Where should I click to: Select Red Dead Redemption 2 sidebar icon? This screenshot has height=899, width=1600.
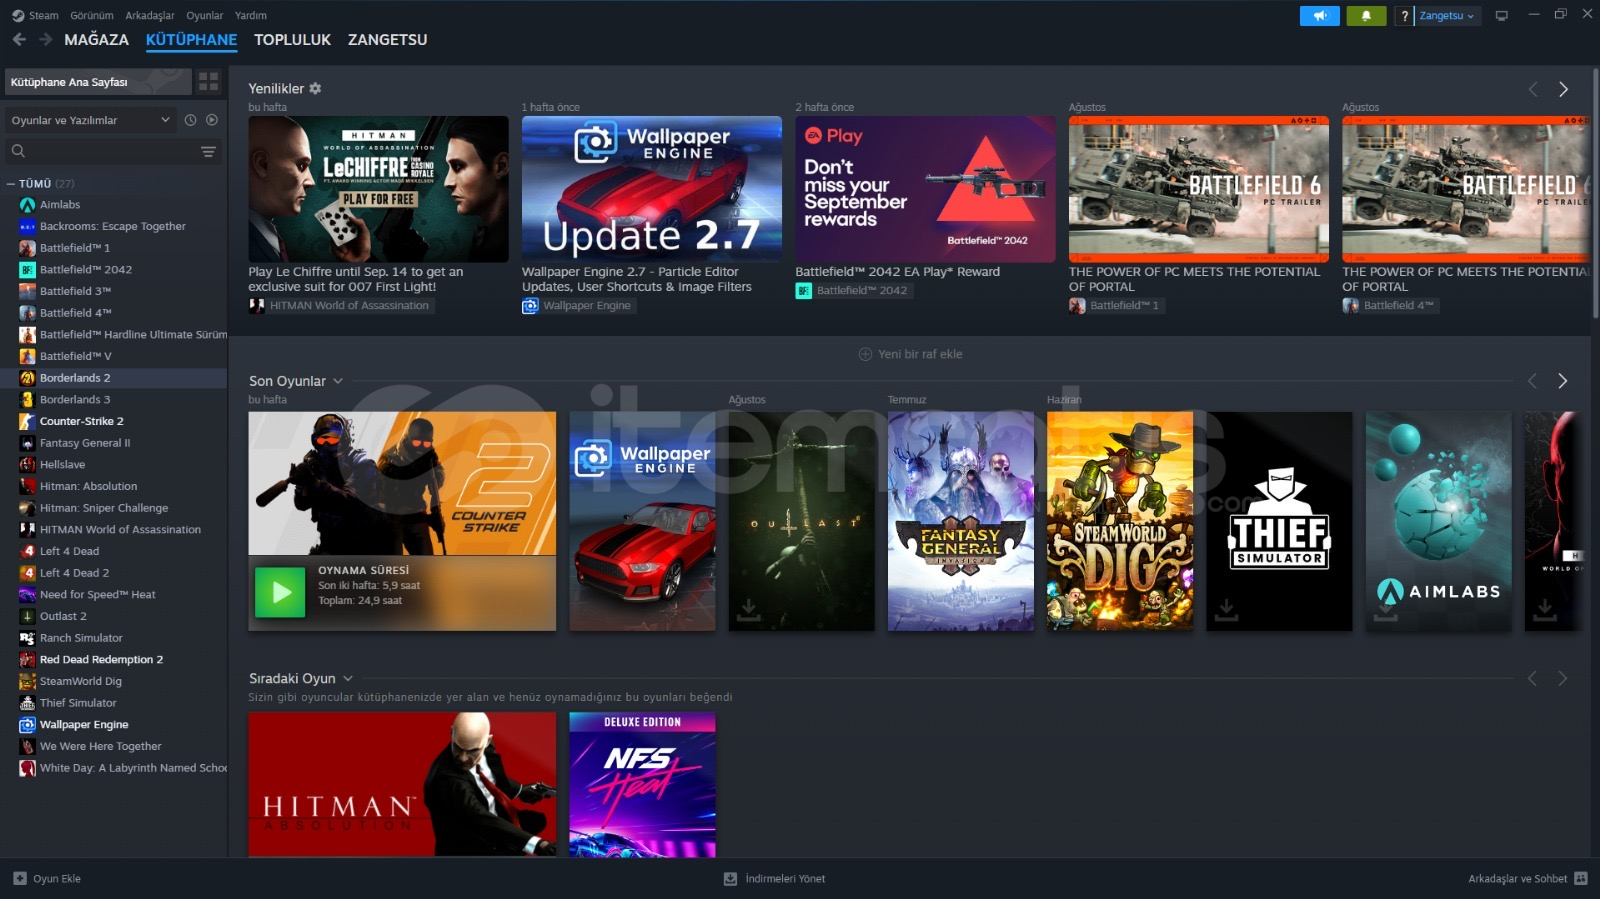pos(27,660)
